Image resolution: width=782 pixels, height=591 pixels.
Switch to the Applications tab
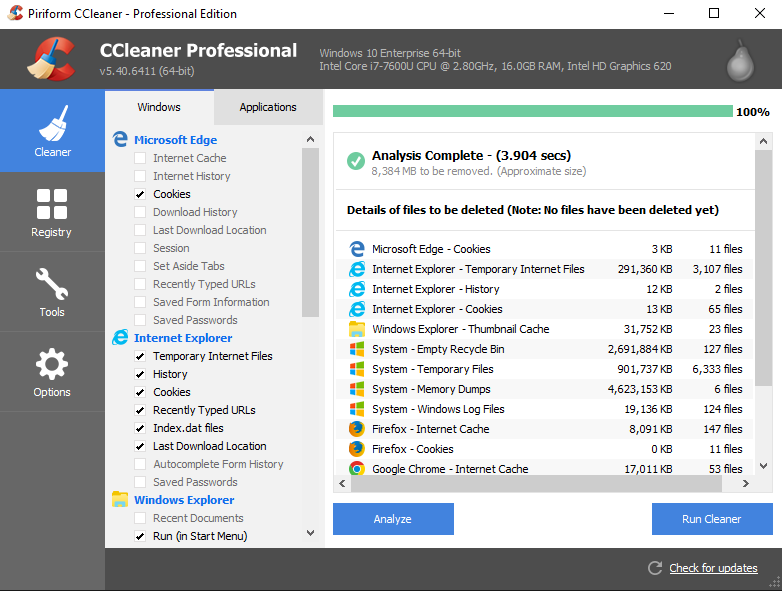pyautogui.click(x=268, y=107)
